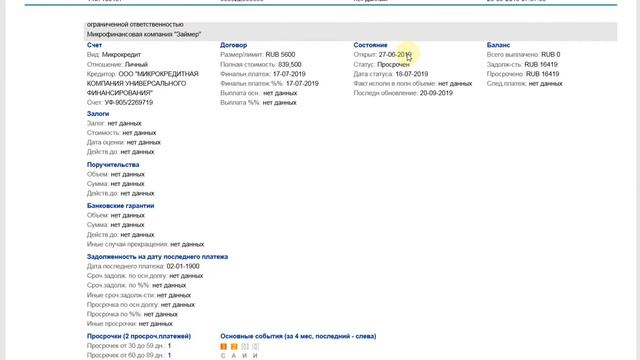640x360 pixels.
Task: Click the 'Состояние' section heading
Action: coord(370,45)
